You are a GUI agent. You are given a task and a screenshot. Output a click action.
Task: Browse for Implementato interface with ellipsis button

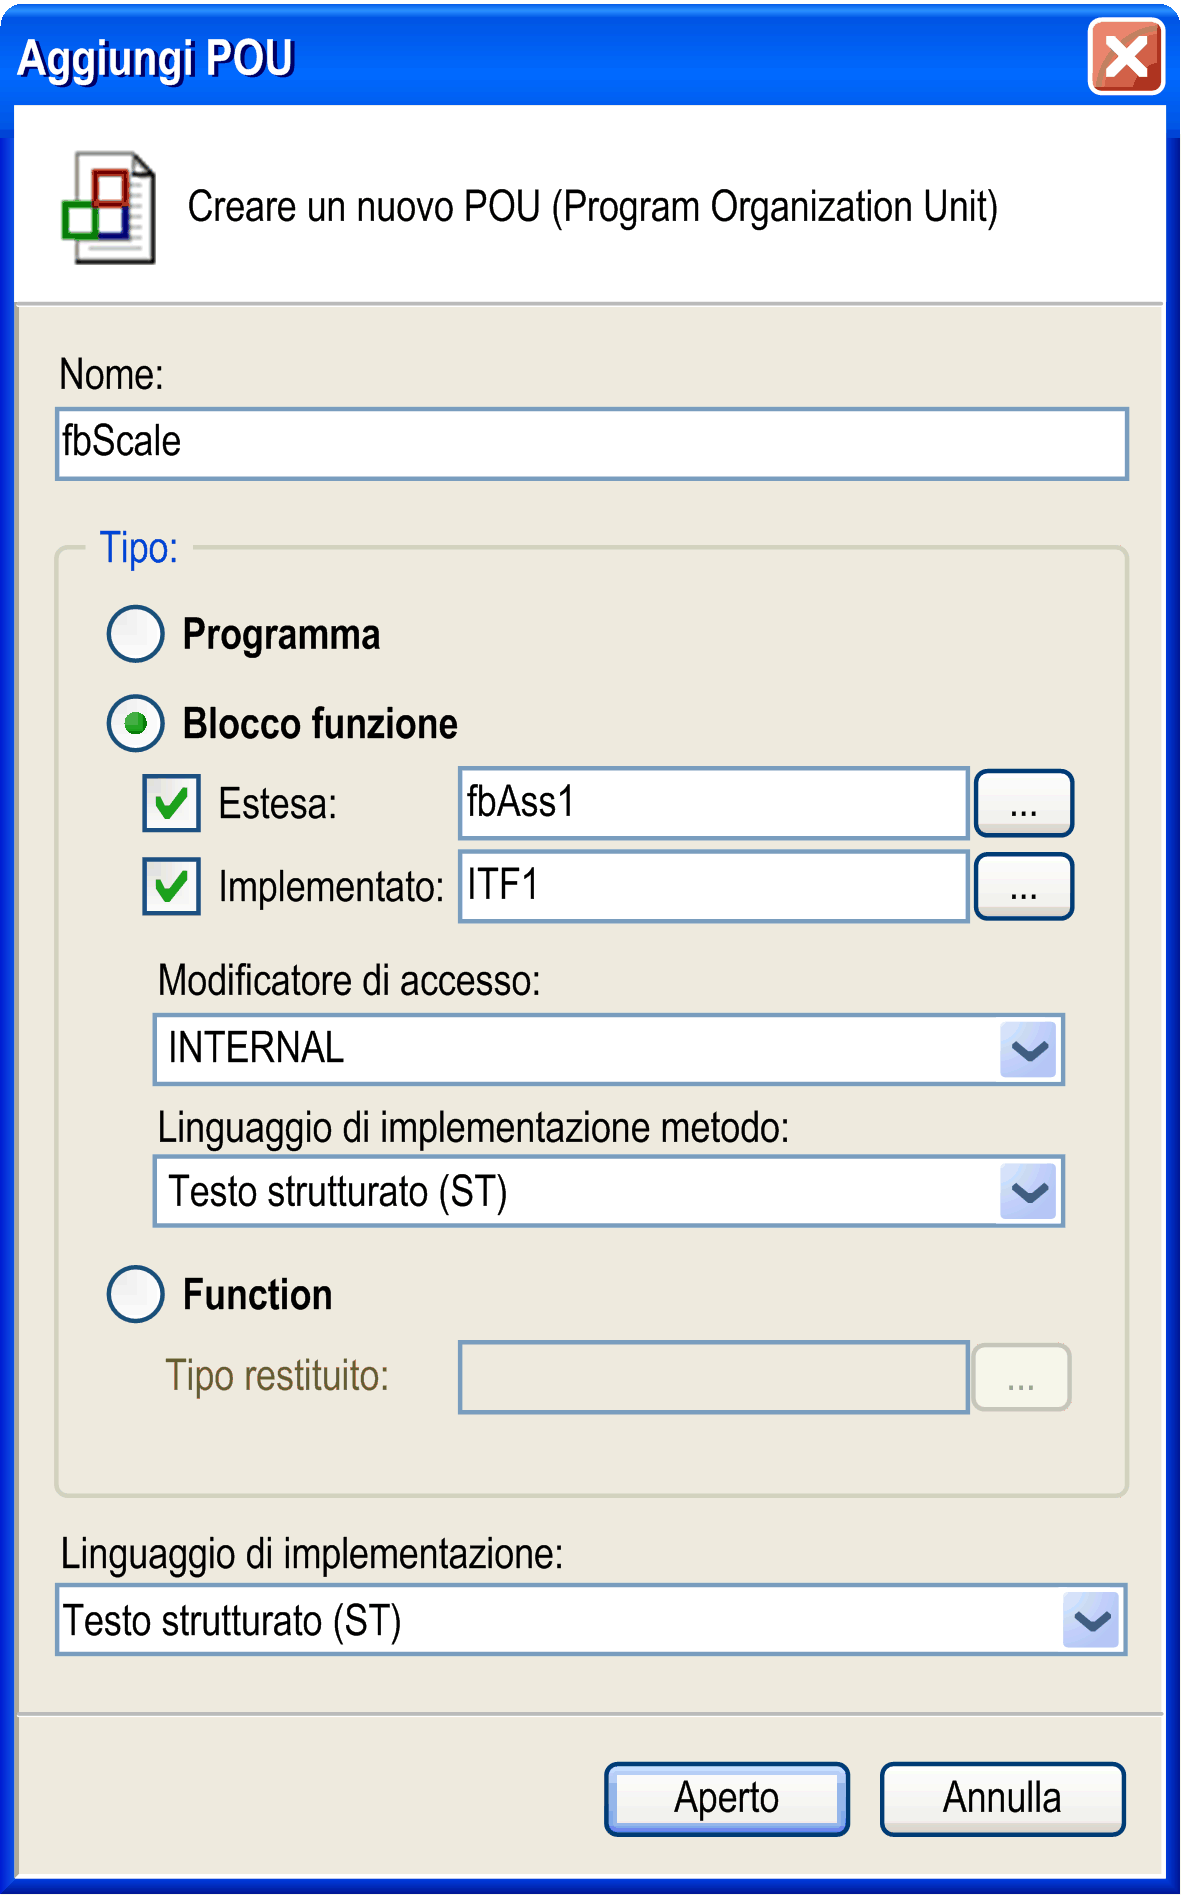point(1024,886)
